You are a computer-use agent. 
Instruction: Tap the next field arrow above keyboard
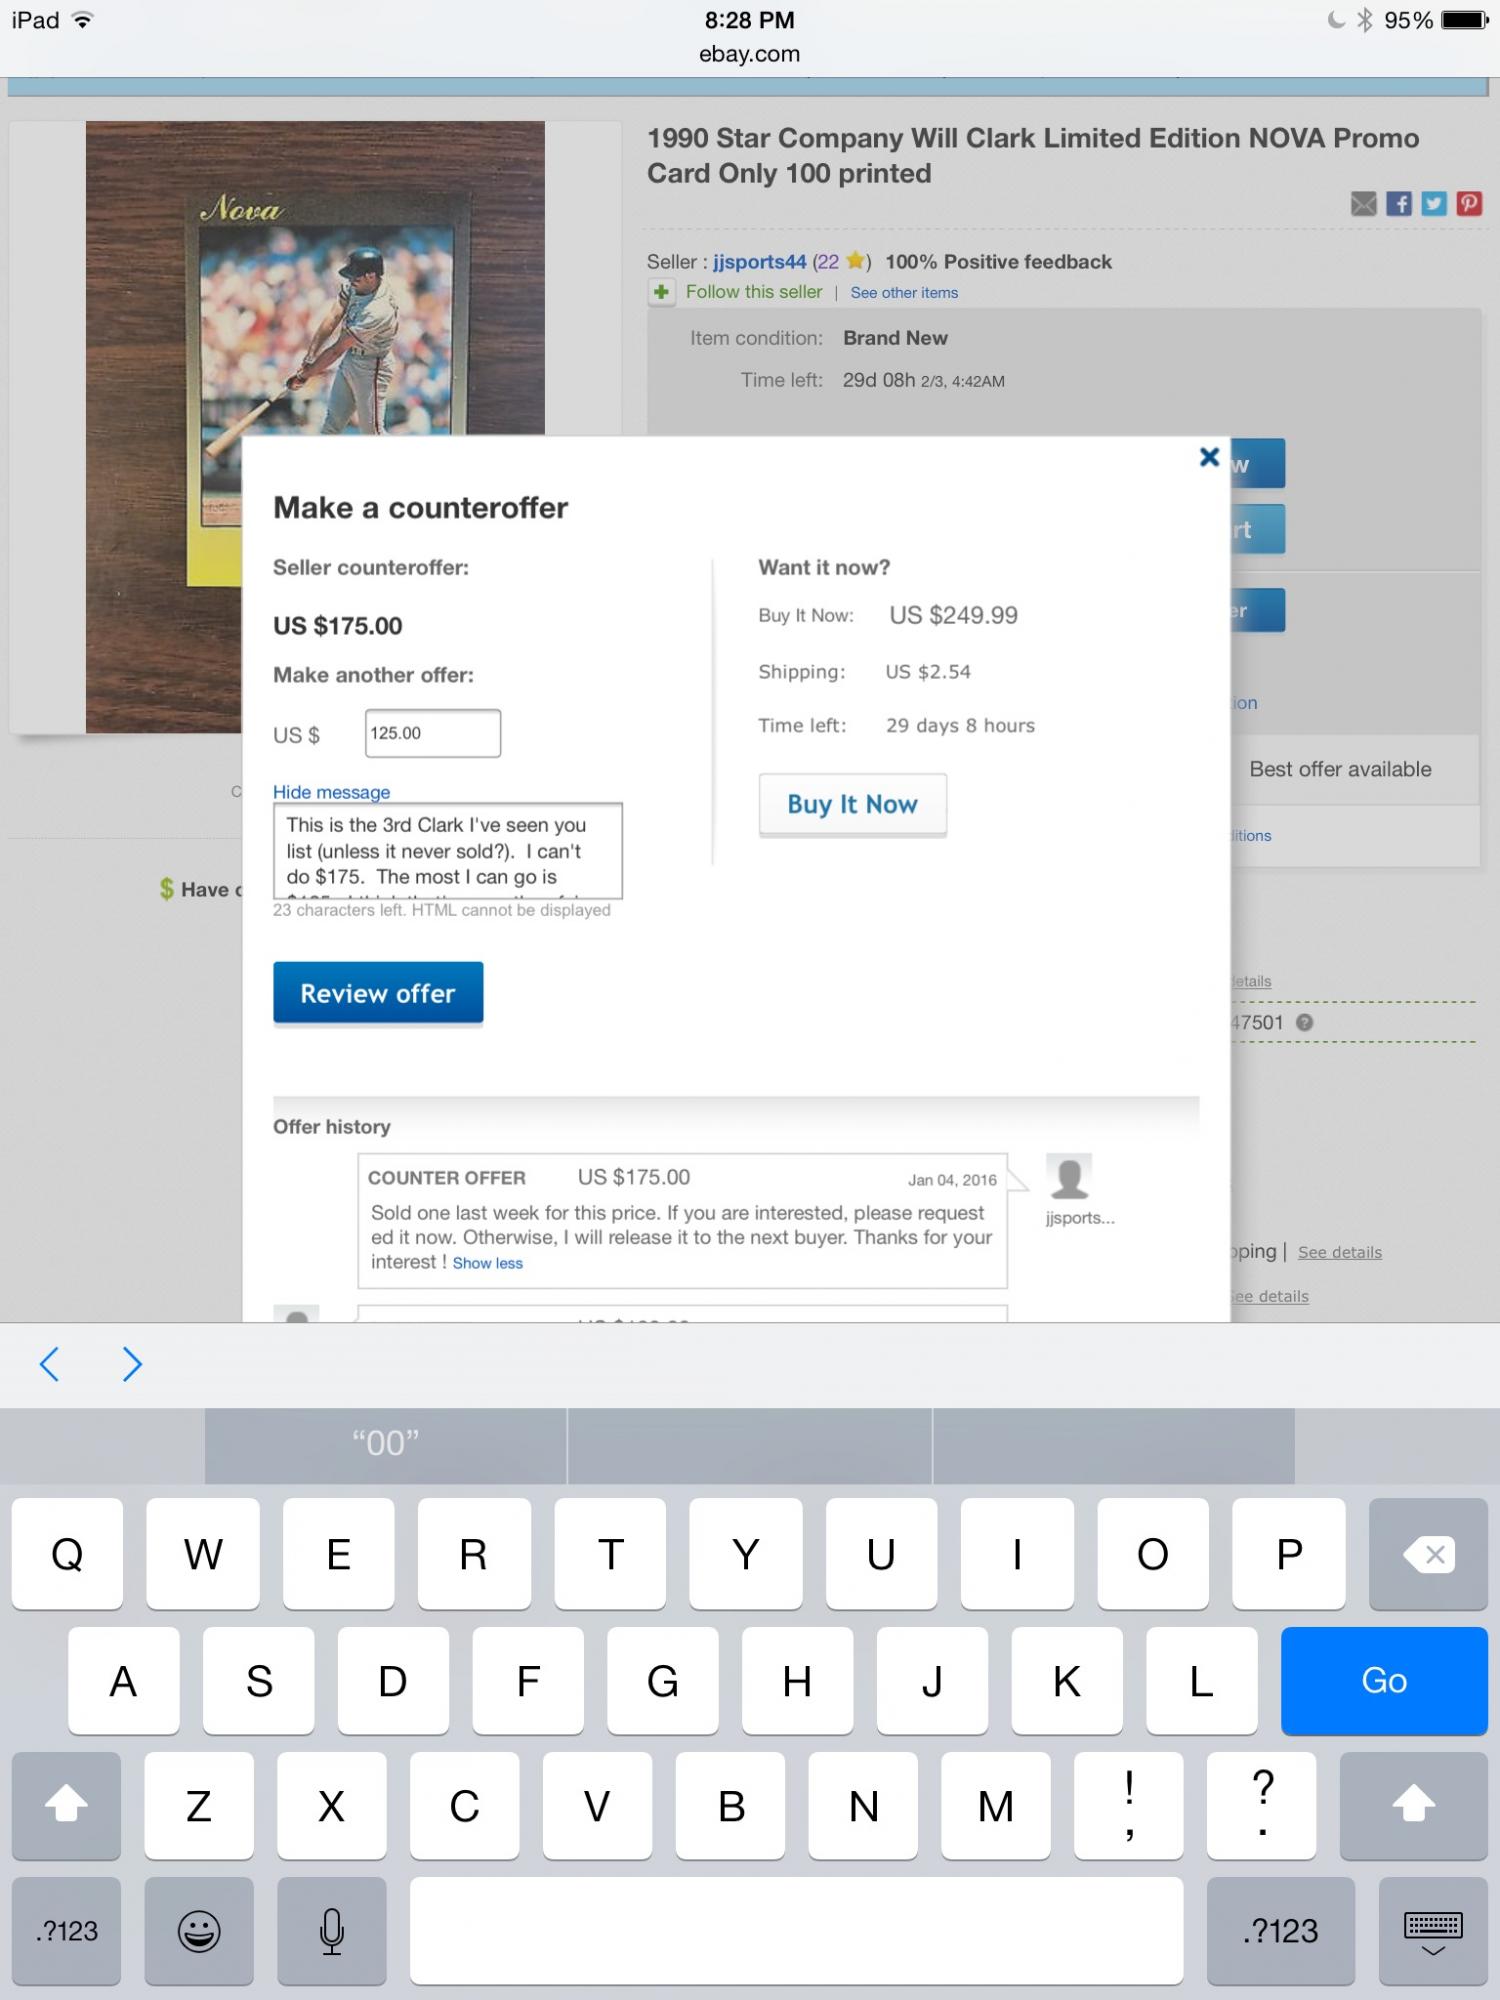131,1364
